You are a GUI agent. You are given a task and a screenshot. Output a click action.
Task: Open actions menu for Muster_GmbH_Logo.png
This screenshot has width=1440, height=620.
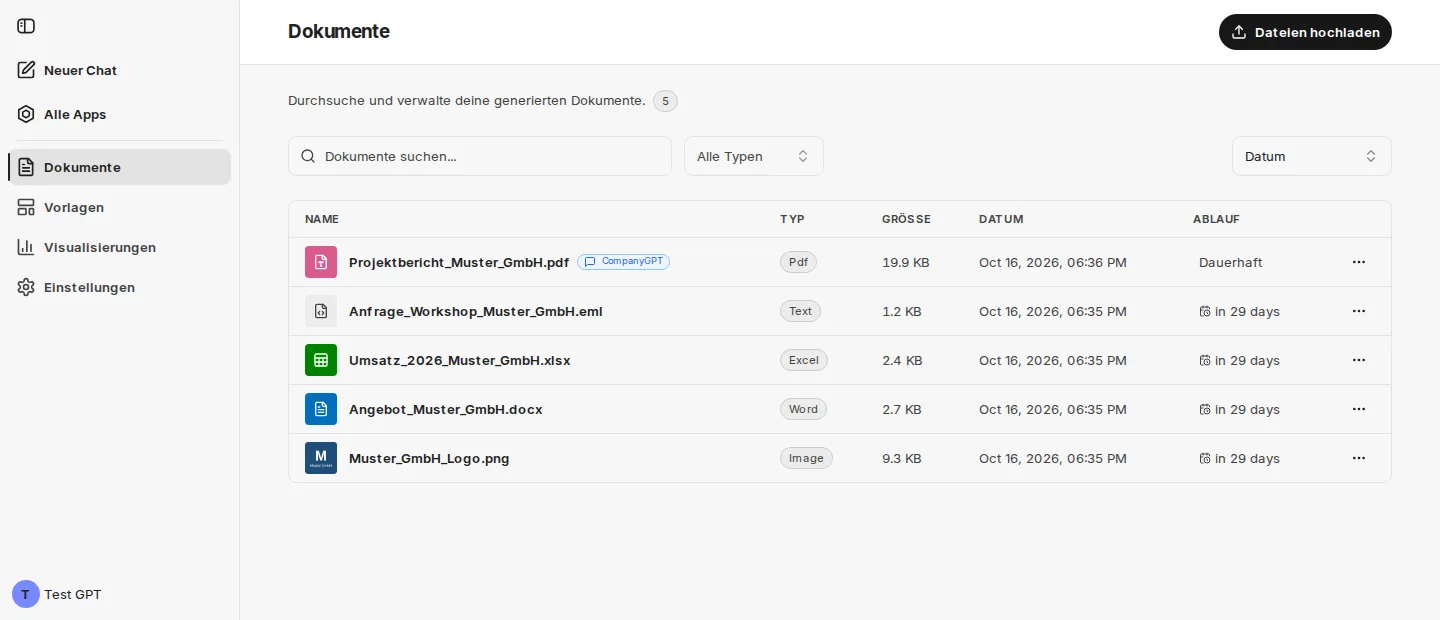[x=1359, y=458]
